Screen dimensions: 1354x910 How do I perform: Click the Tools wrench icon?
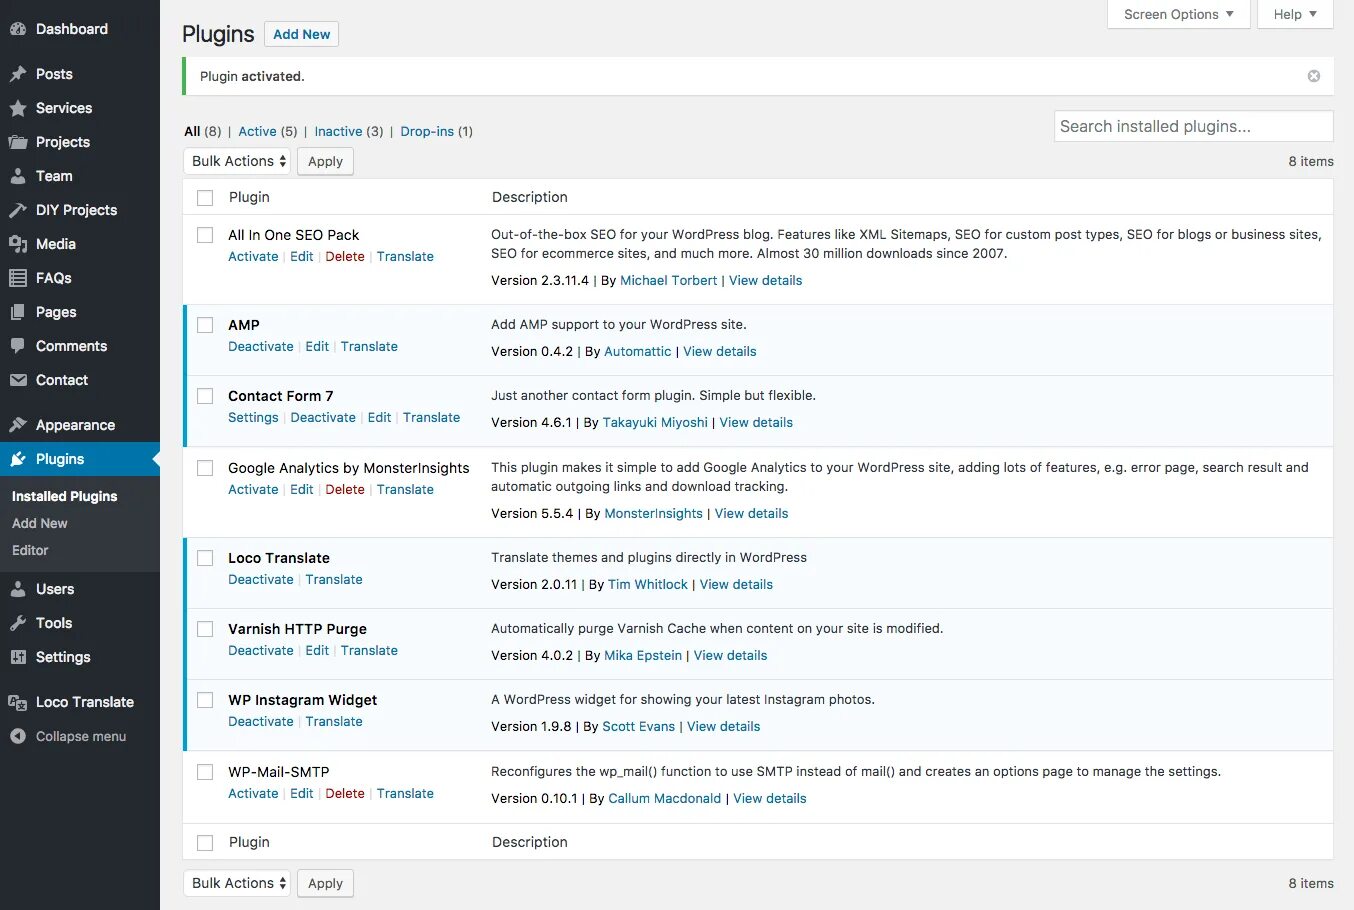pos(18,623)
